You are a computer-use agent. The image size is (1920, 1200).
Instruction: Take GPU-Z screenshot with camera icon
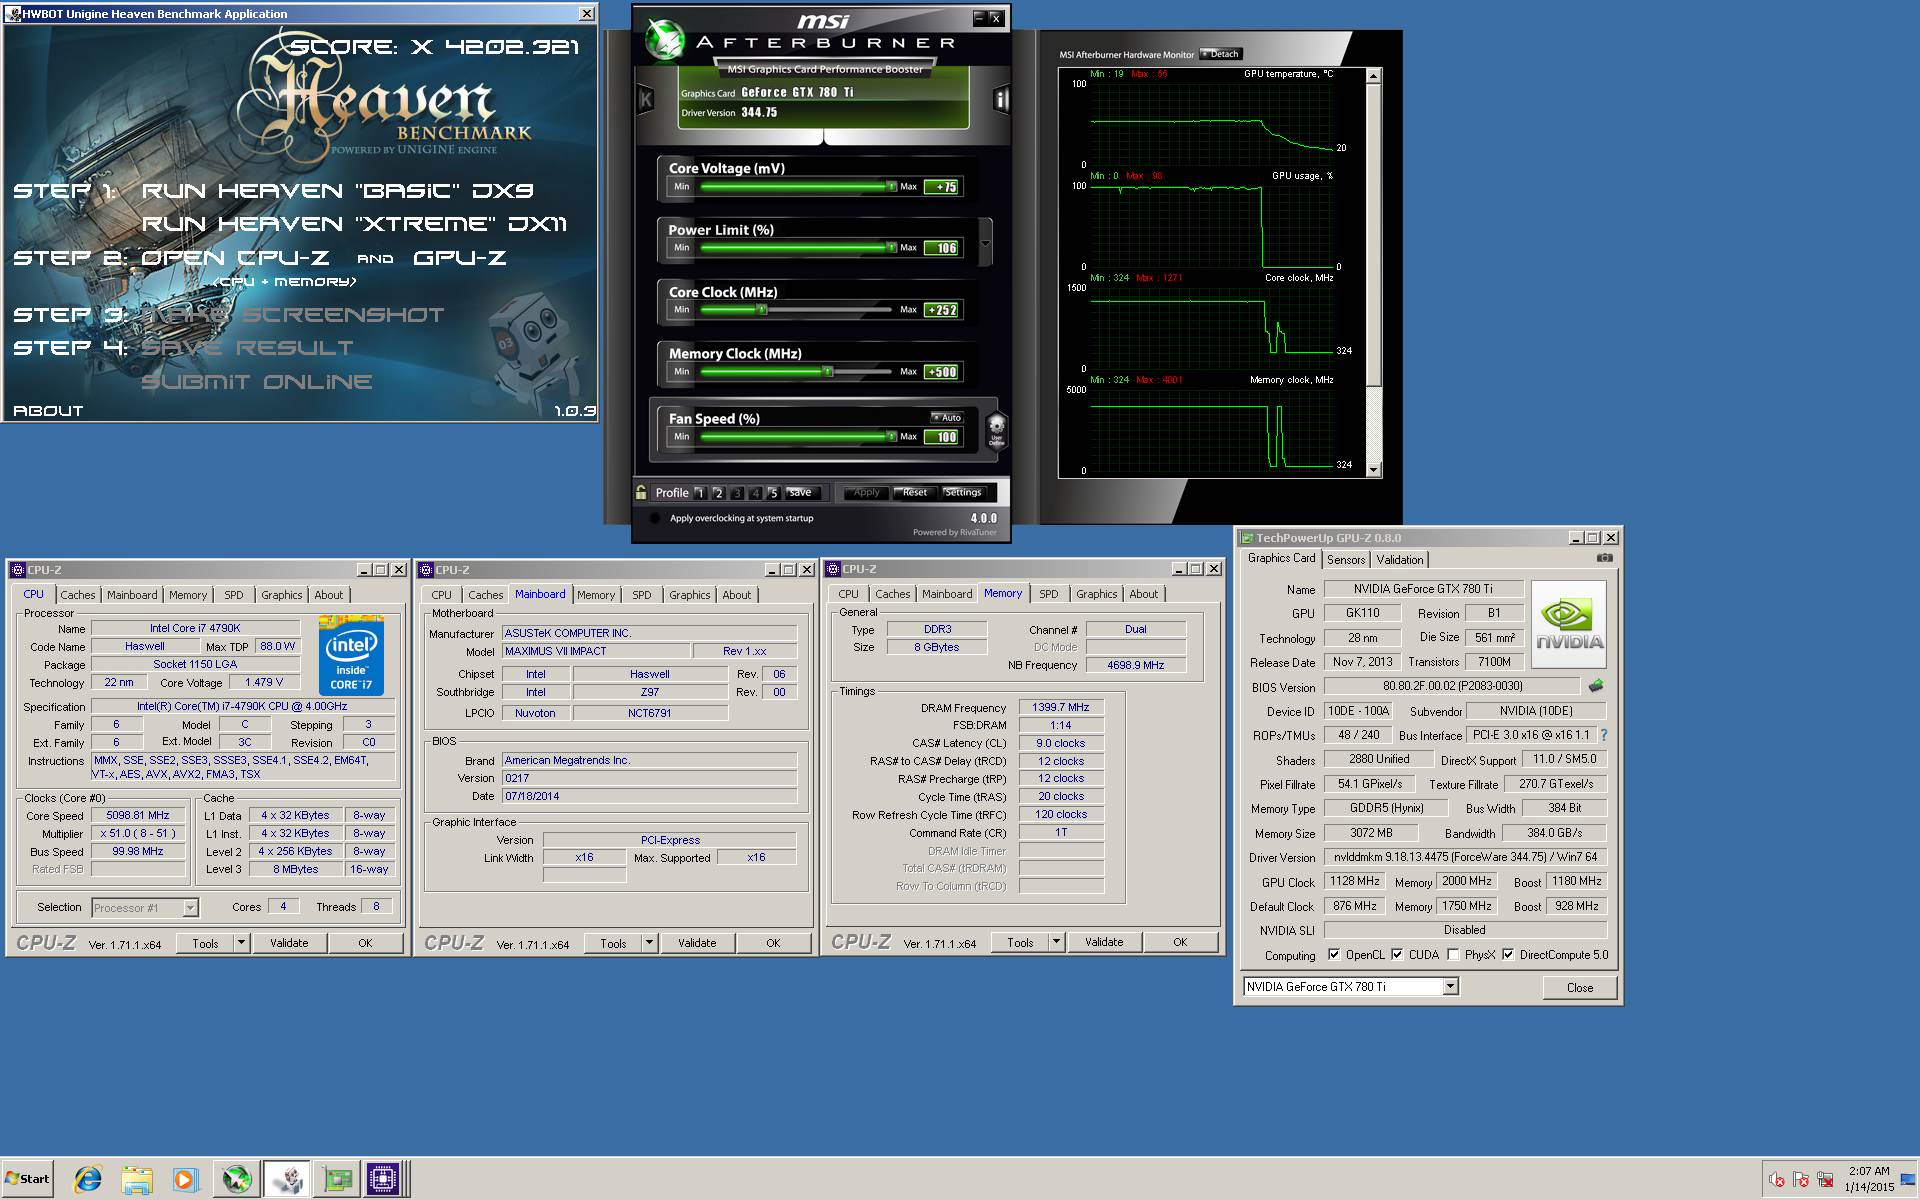click(1605, 558)
